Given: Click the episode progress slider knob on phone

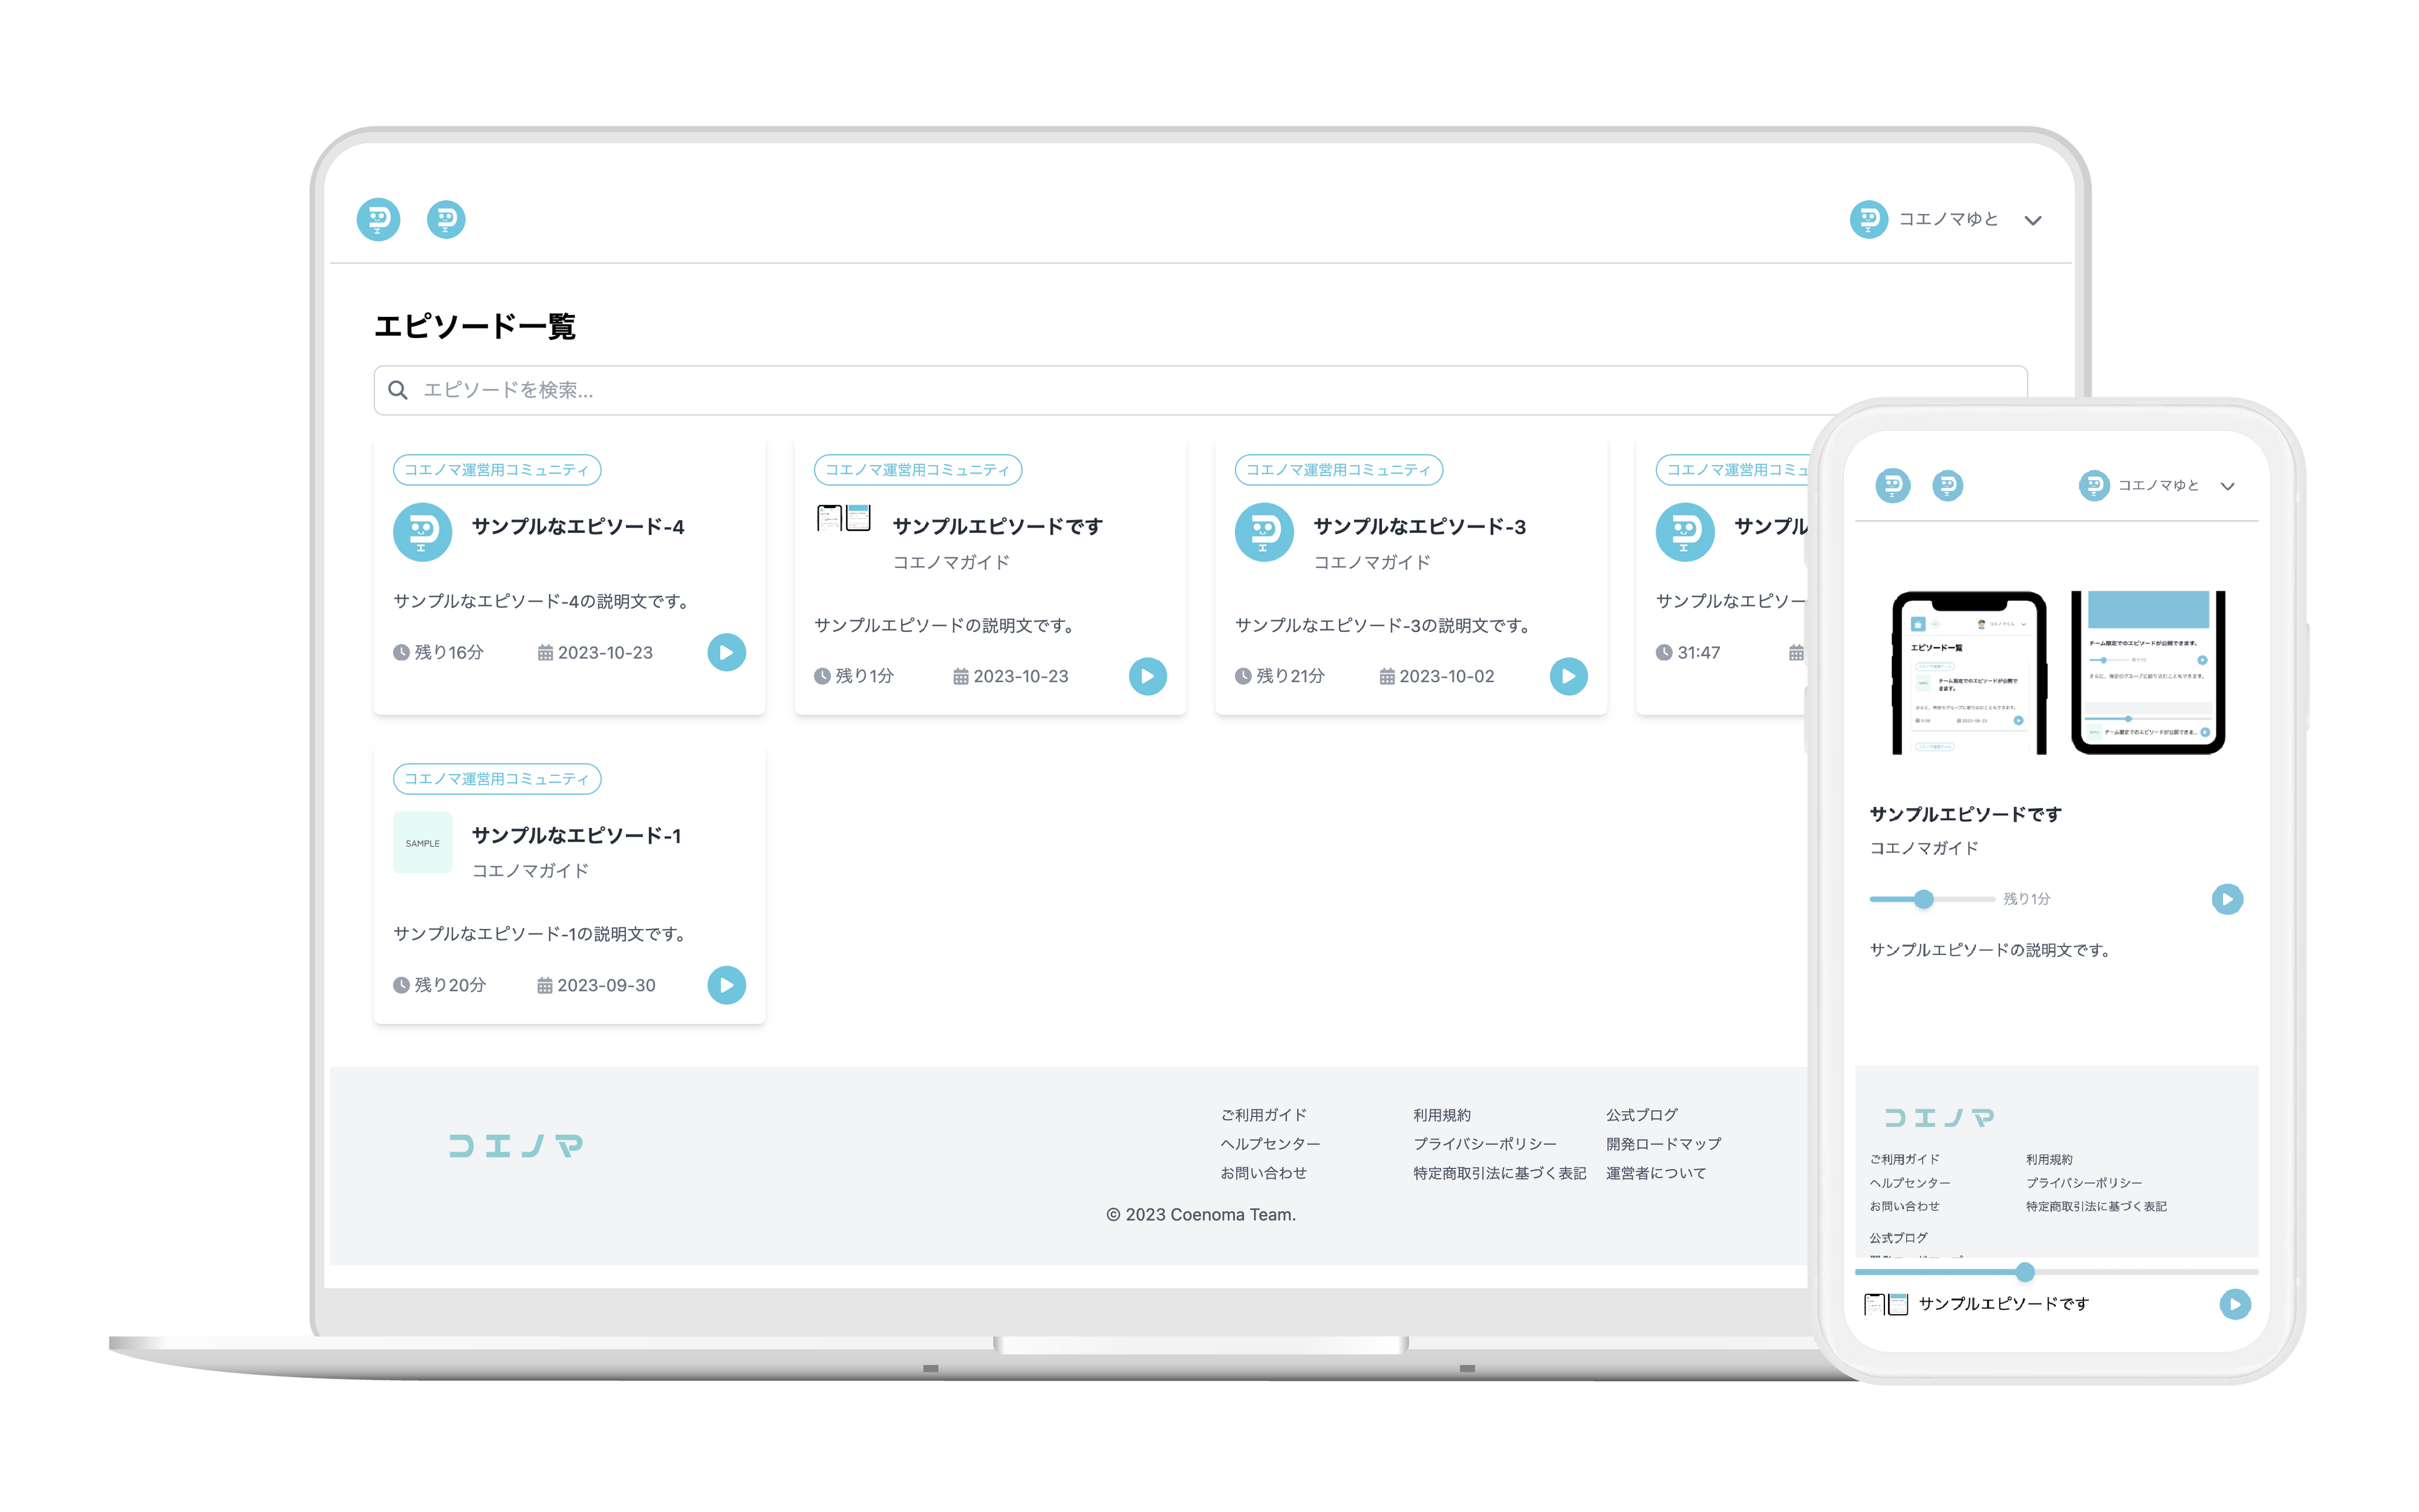Looking at the screenshot, I should pyautogui.click(x=1923, y=899).
